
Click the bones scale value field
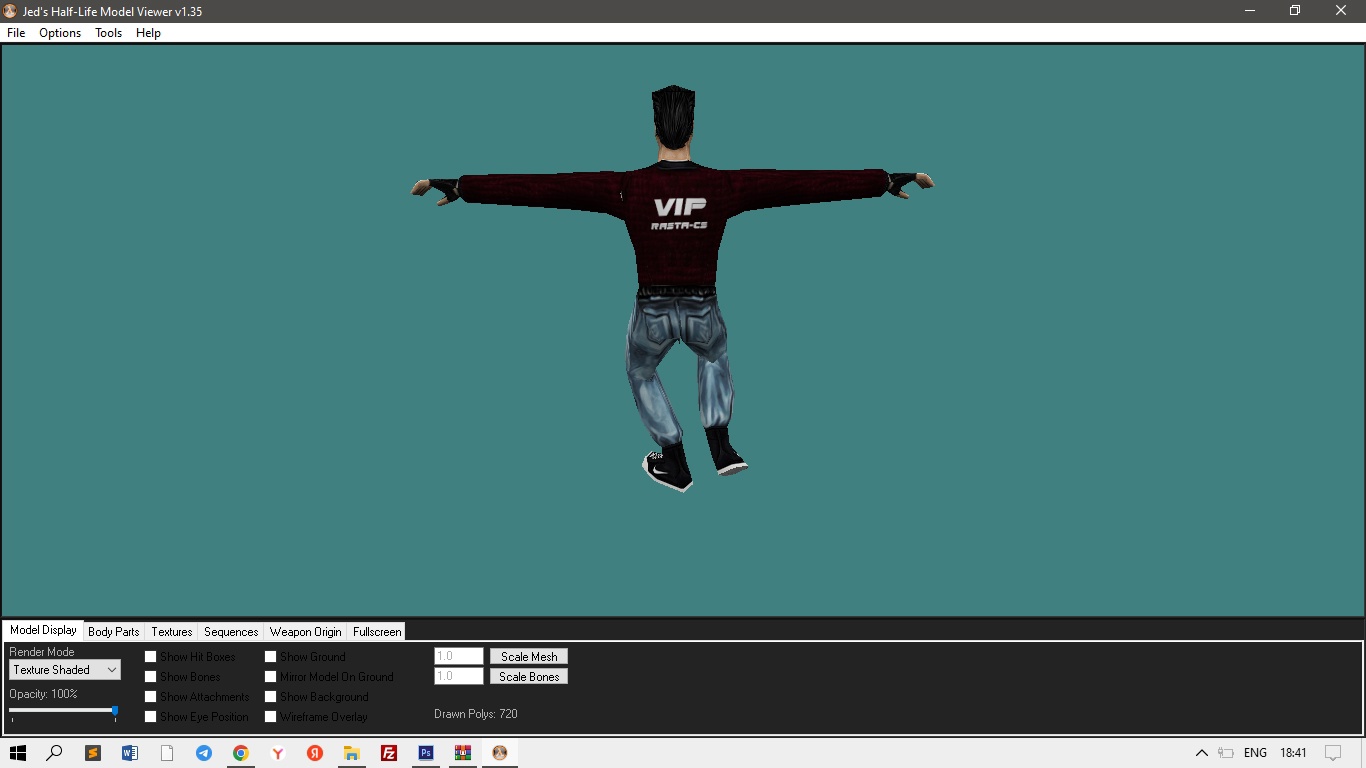coord(459,676)
